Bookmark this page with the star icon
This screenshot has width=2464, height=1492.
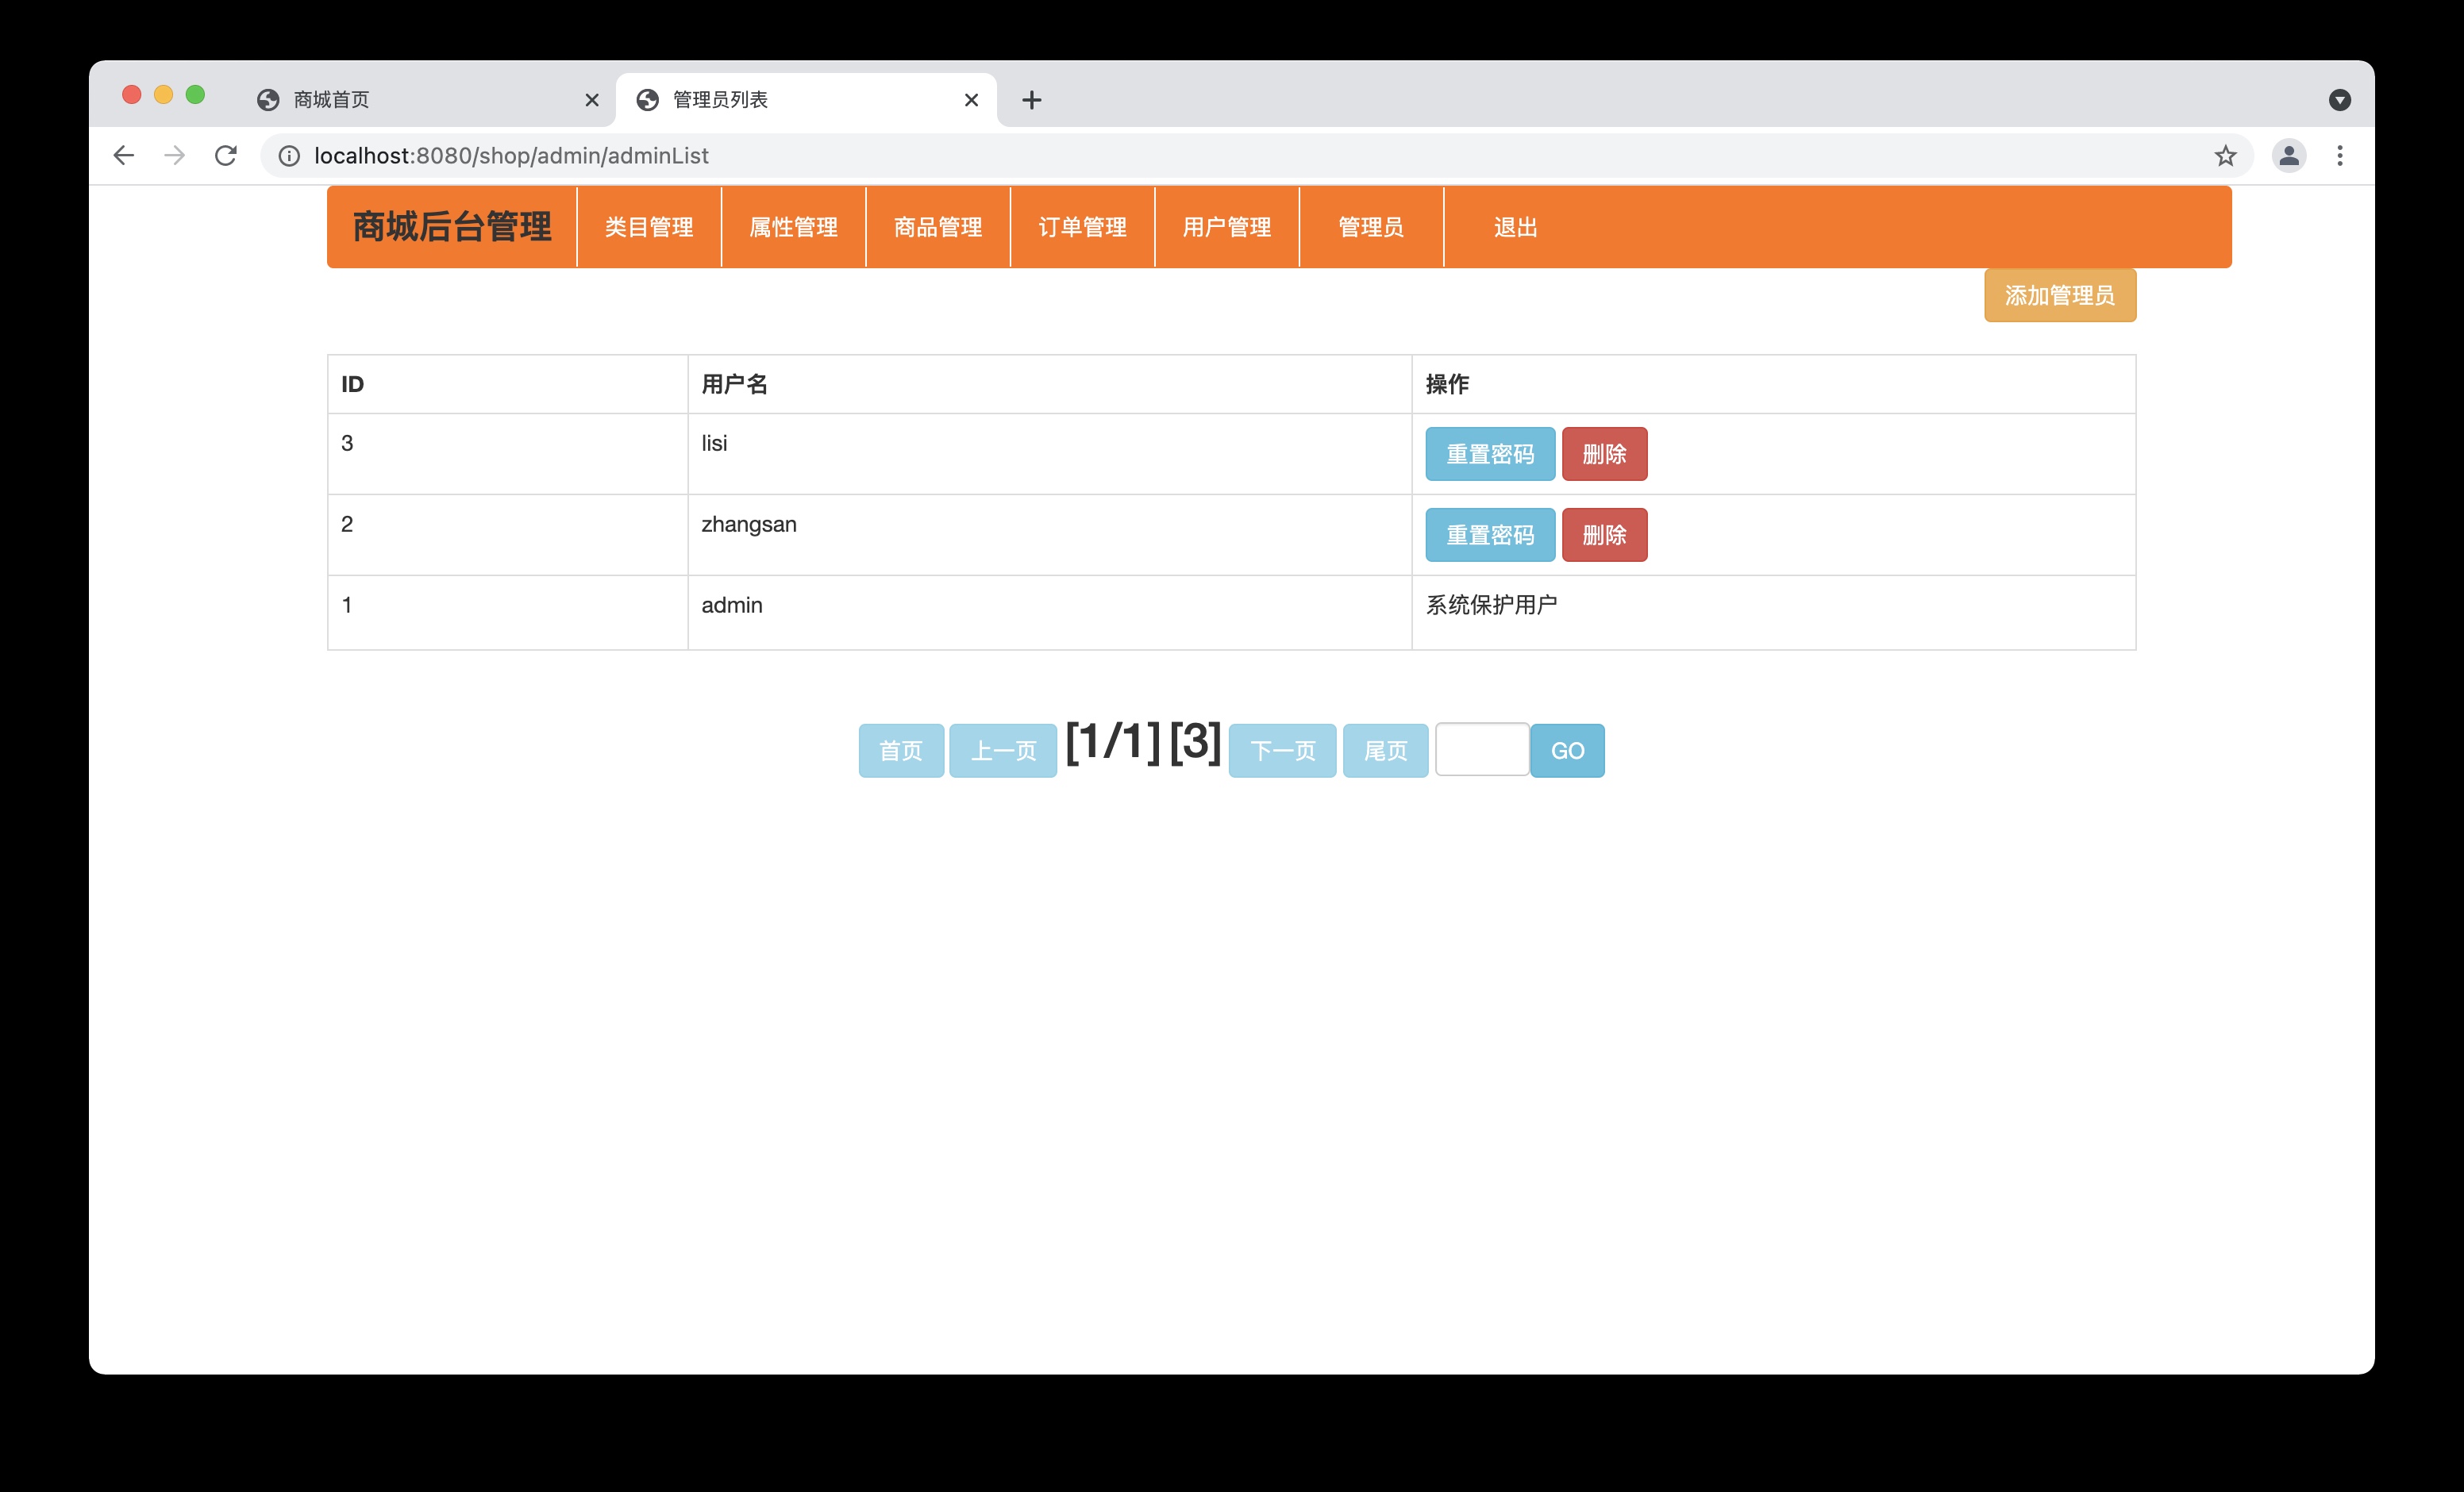coord(2224,156)
